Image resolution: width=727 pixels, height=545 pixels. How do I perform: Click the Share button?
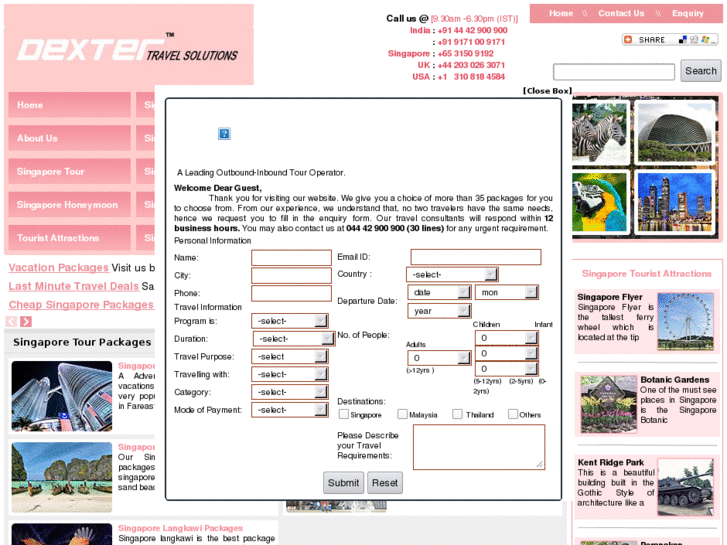pos(670,40)
